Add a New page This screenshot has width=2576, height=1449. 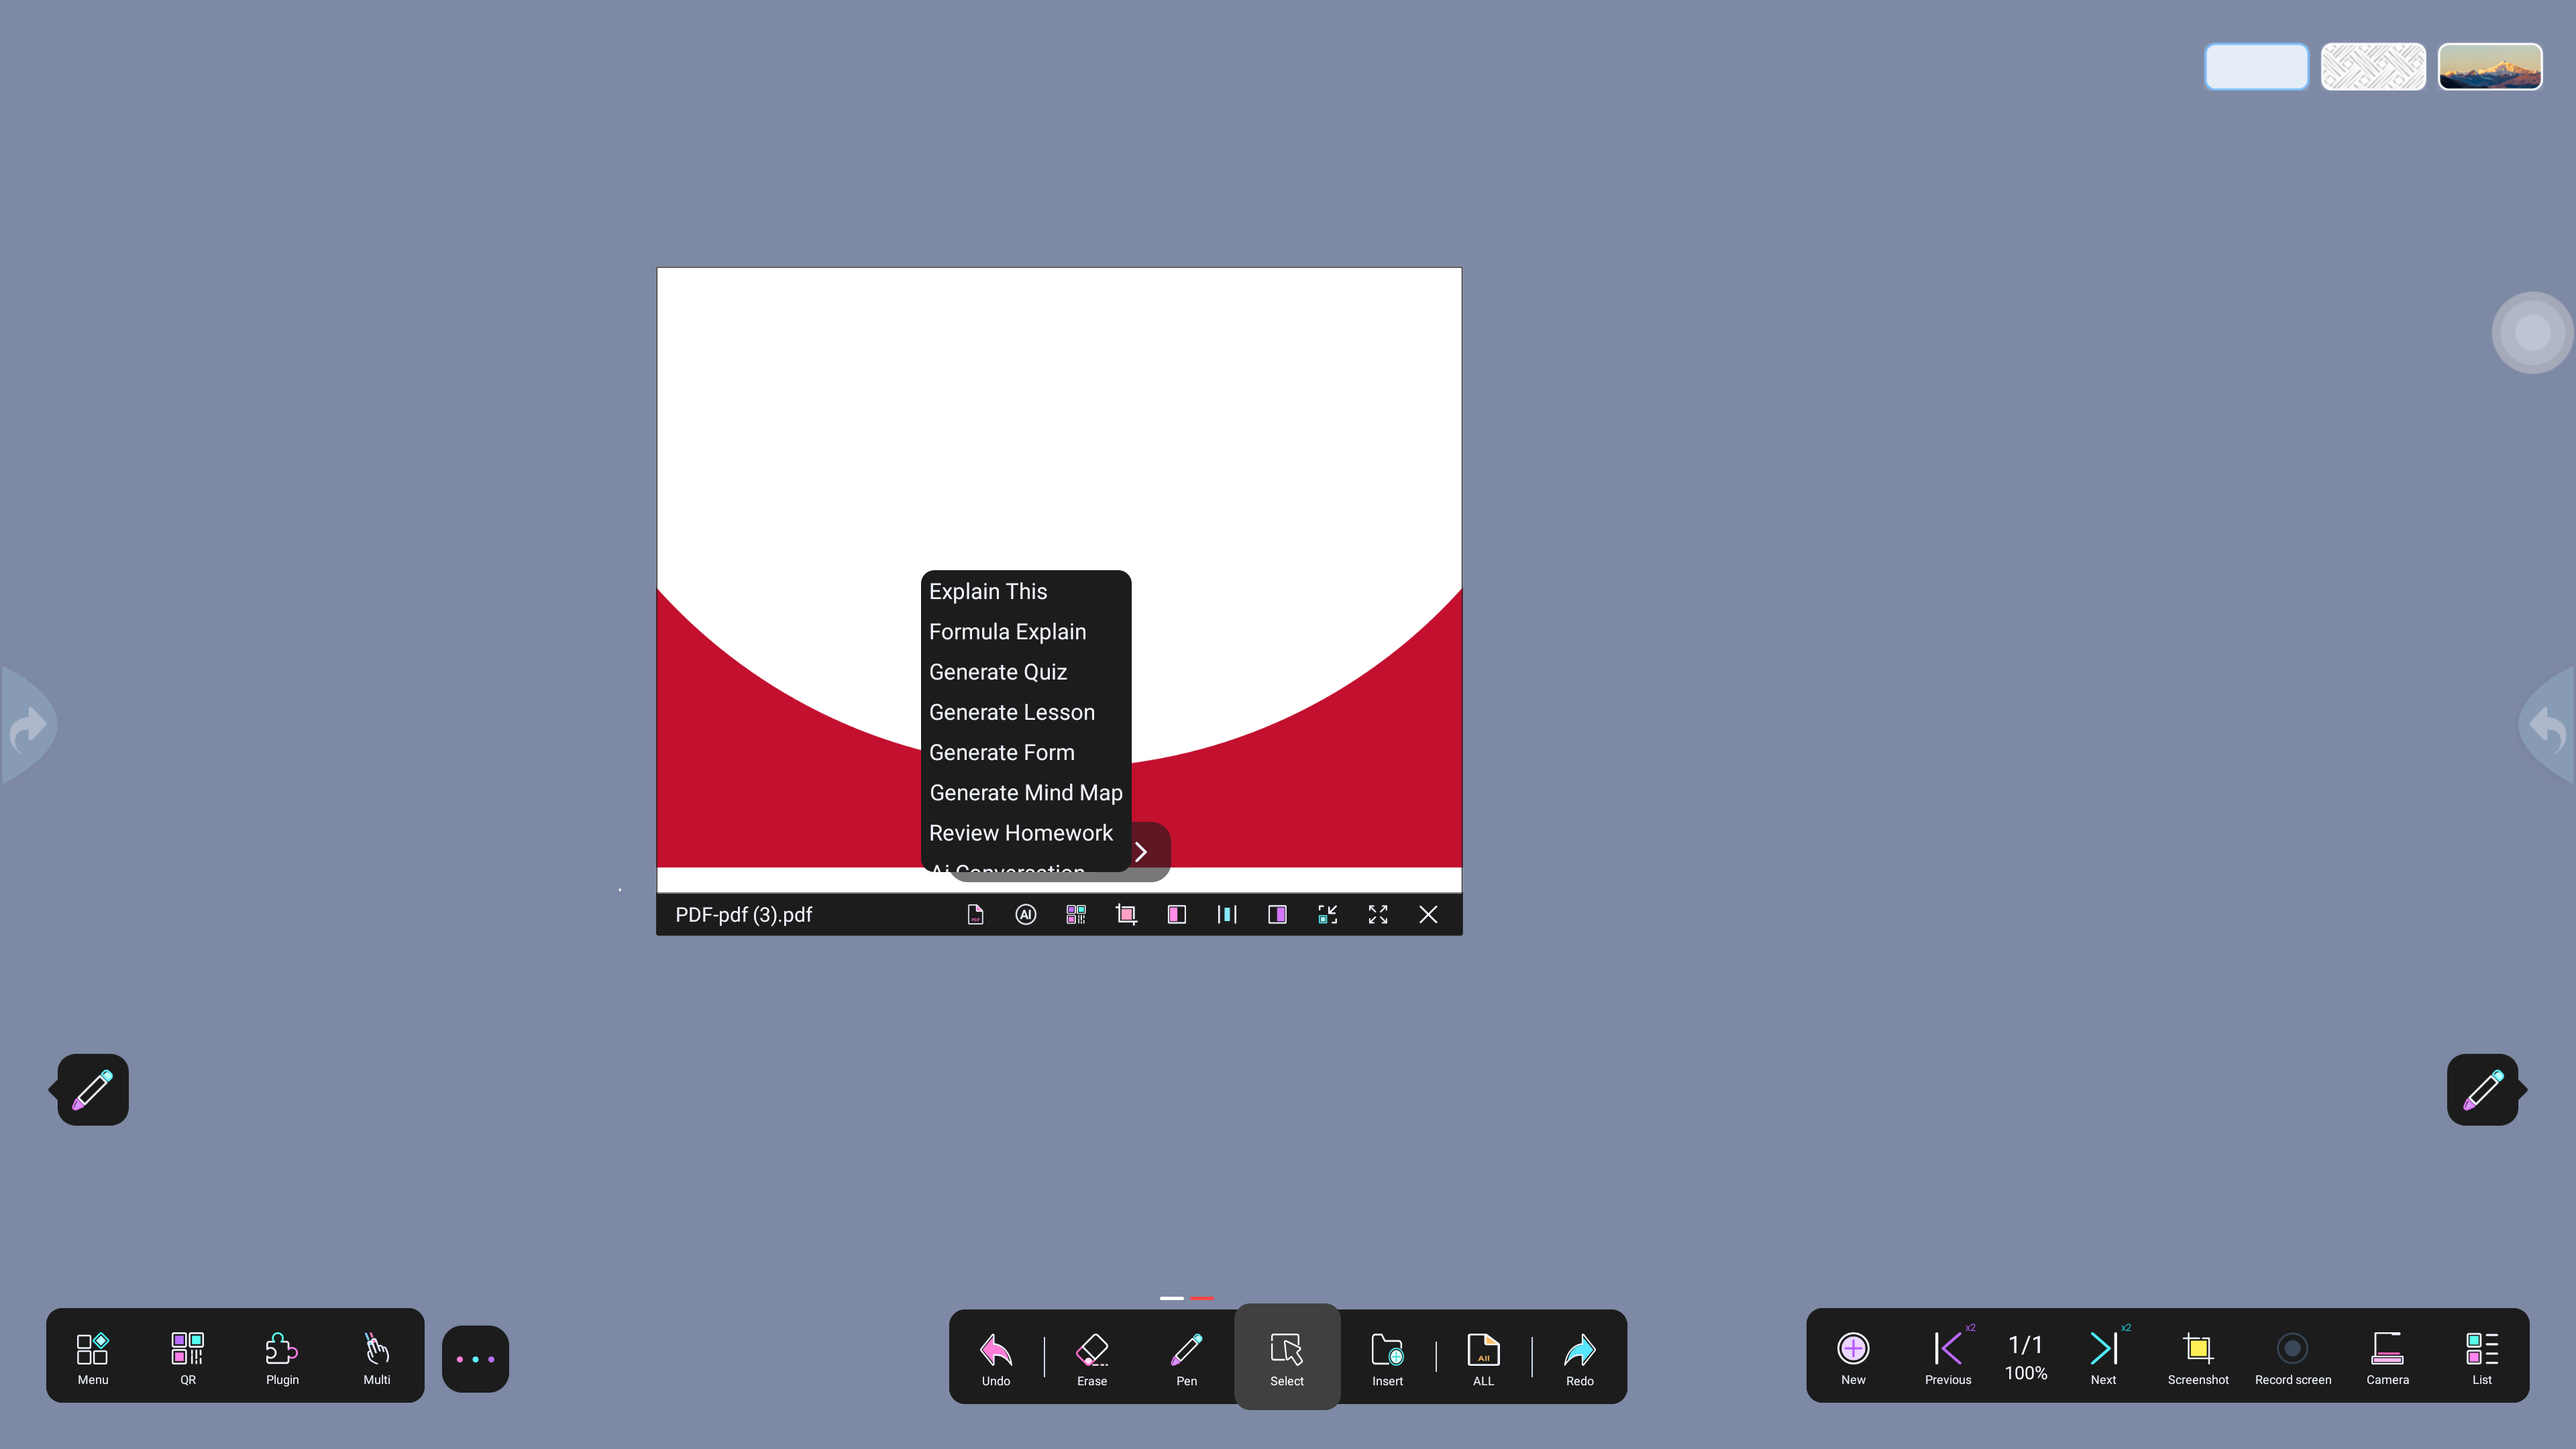[1853, 1357]
